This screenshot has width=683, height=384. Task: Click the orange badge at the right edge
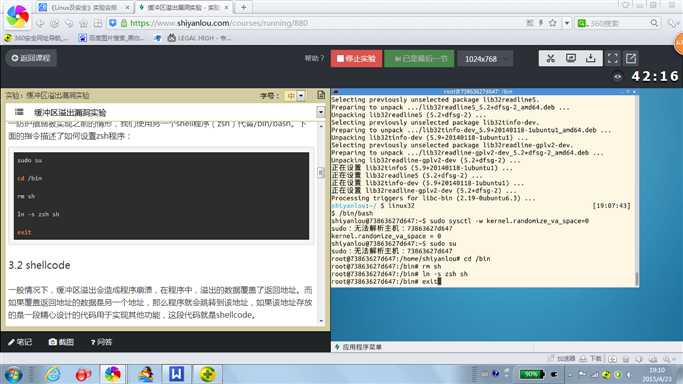pos(679,44)
